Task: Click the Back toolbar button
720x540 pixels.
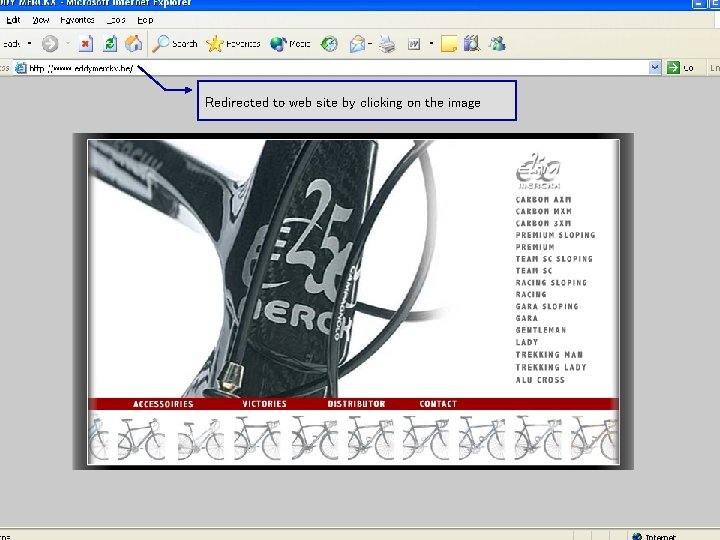Action: 11,44
